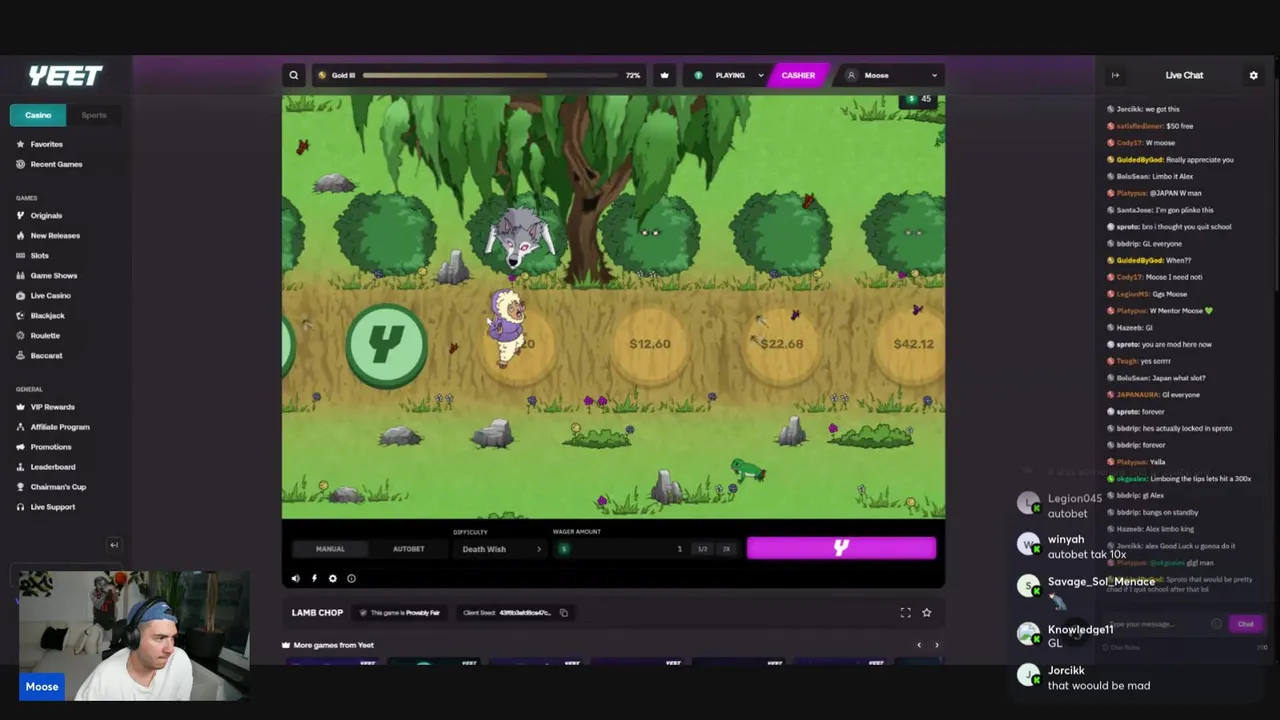Enable turbo mode lightning icon

point(314,578)
